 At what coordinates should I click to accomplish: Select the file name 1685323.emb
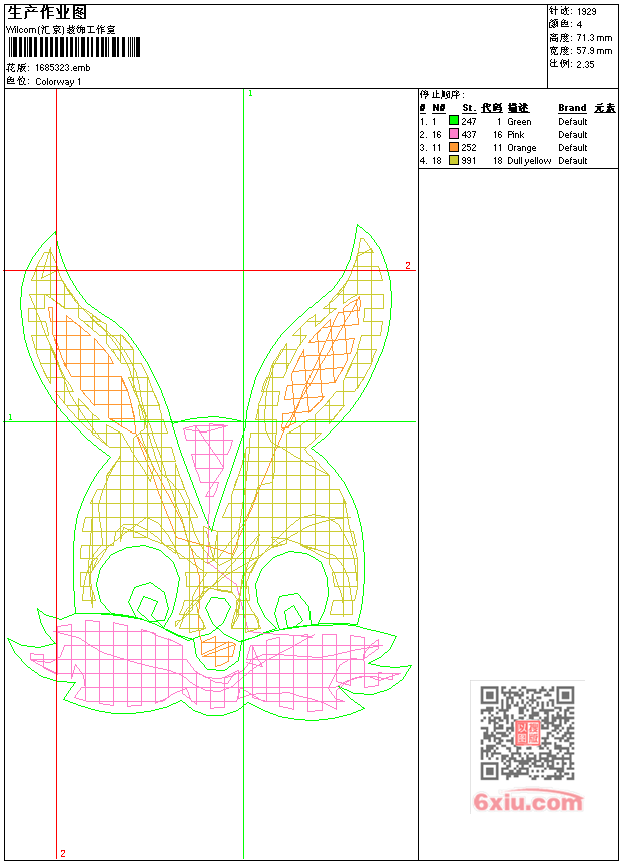63,68
